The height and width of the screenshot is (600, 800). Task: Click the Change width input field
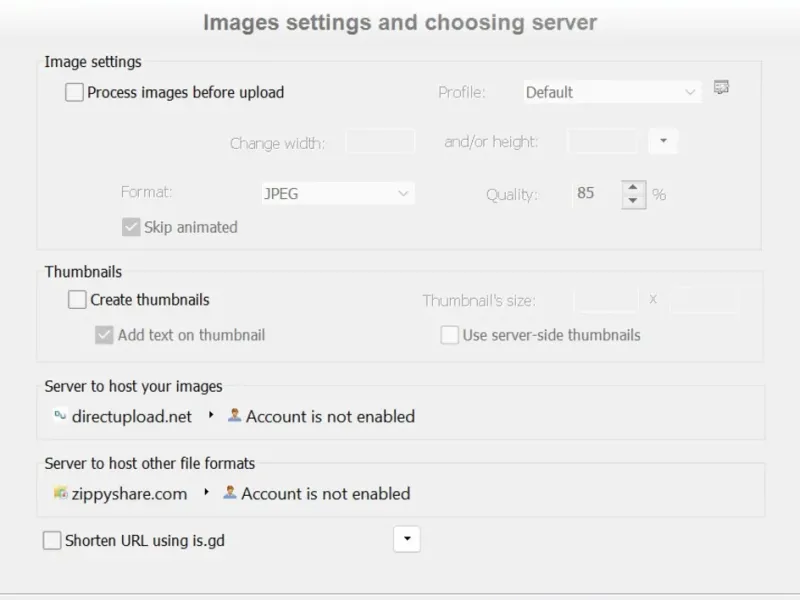coord(380,142)
